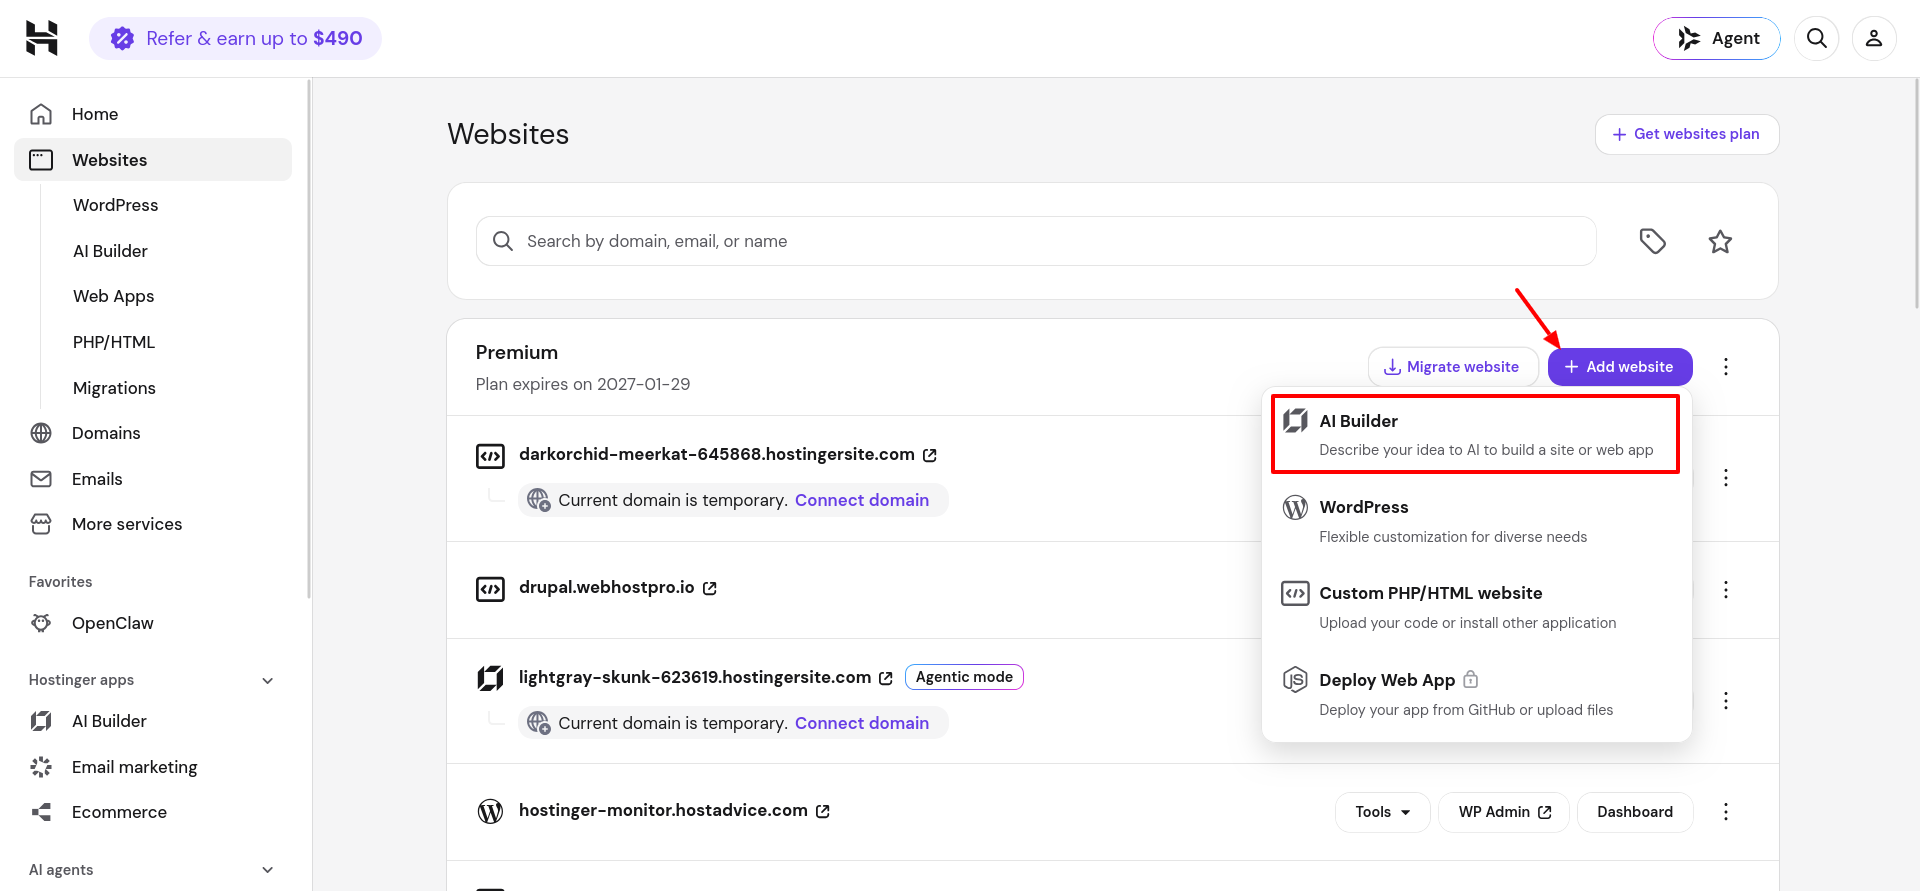Click the Home icon in sidebar
Screen dimensions: 1920x891
coord(41,114)
